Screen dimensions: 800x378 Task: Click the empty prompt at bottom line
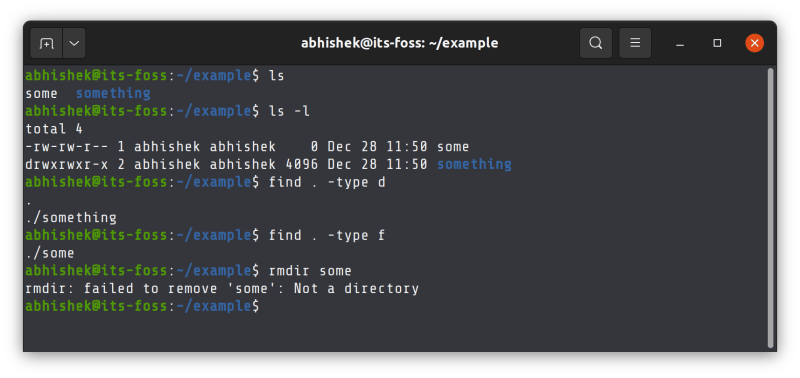142,307
